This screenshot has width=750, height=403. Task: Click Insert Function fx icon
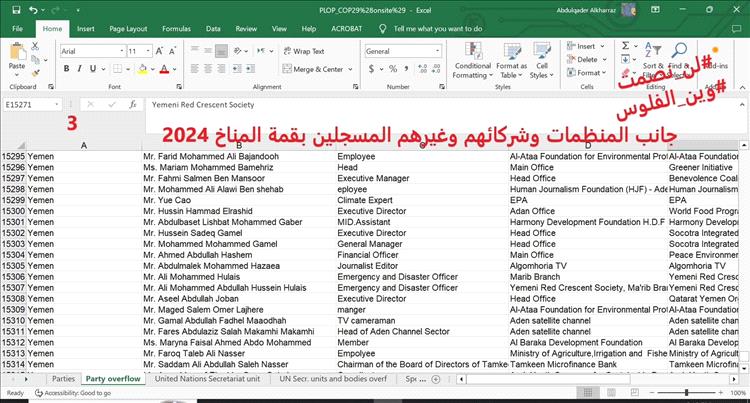point(133,104)
